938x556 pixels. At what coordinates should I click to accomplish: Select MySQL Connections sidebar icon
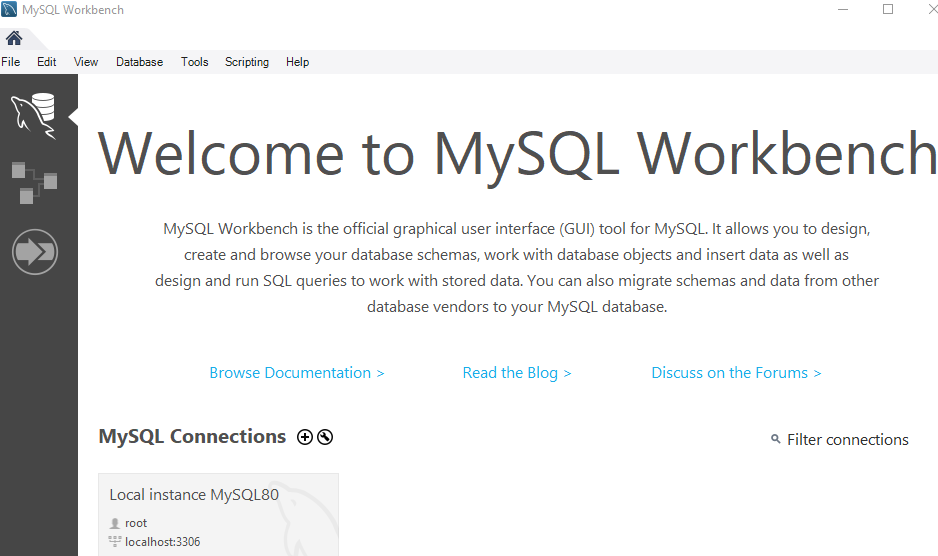(x=34, y=113)
